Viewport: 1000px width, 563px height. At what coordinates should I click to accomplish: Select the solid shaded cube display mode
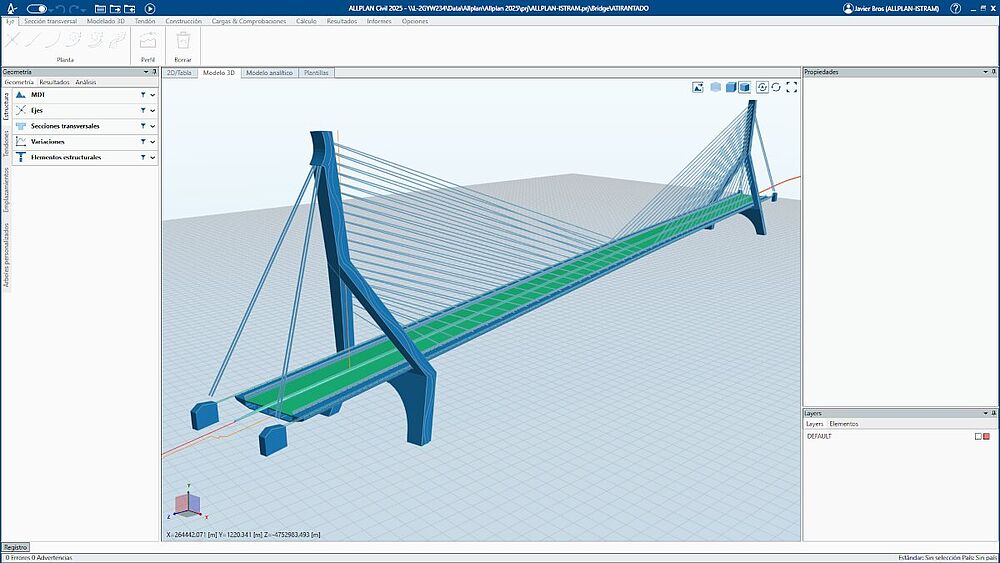pos(731,87)
